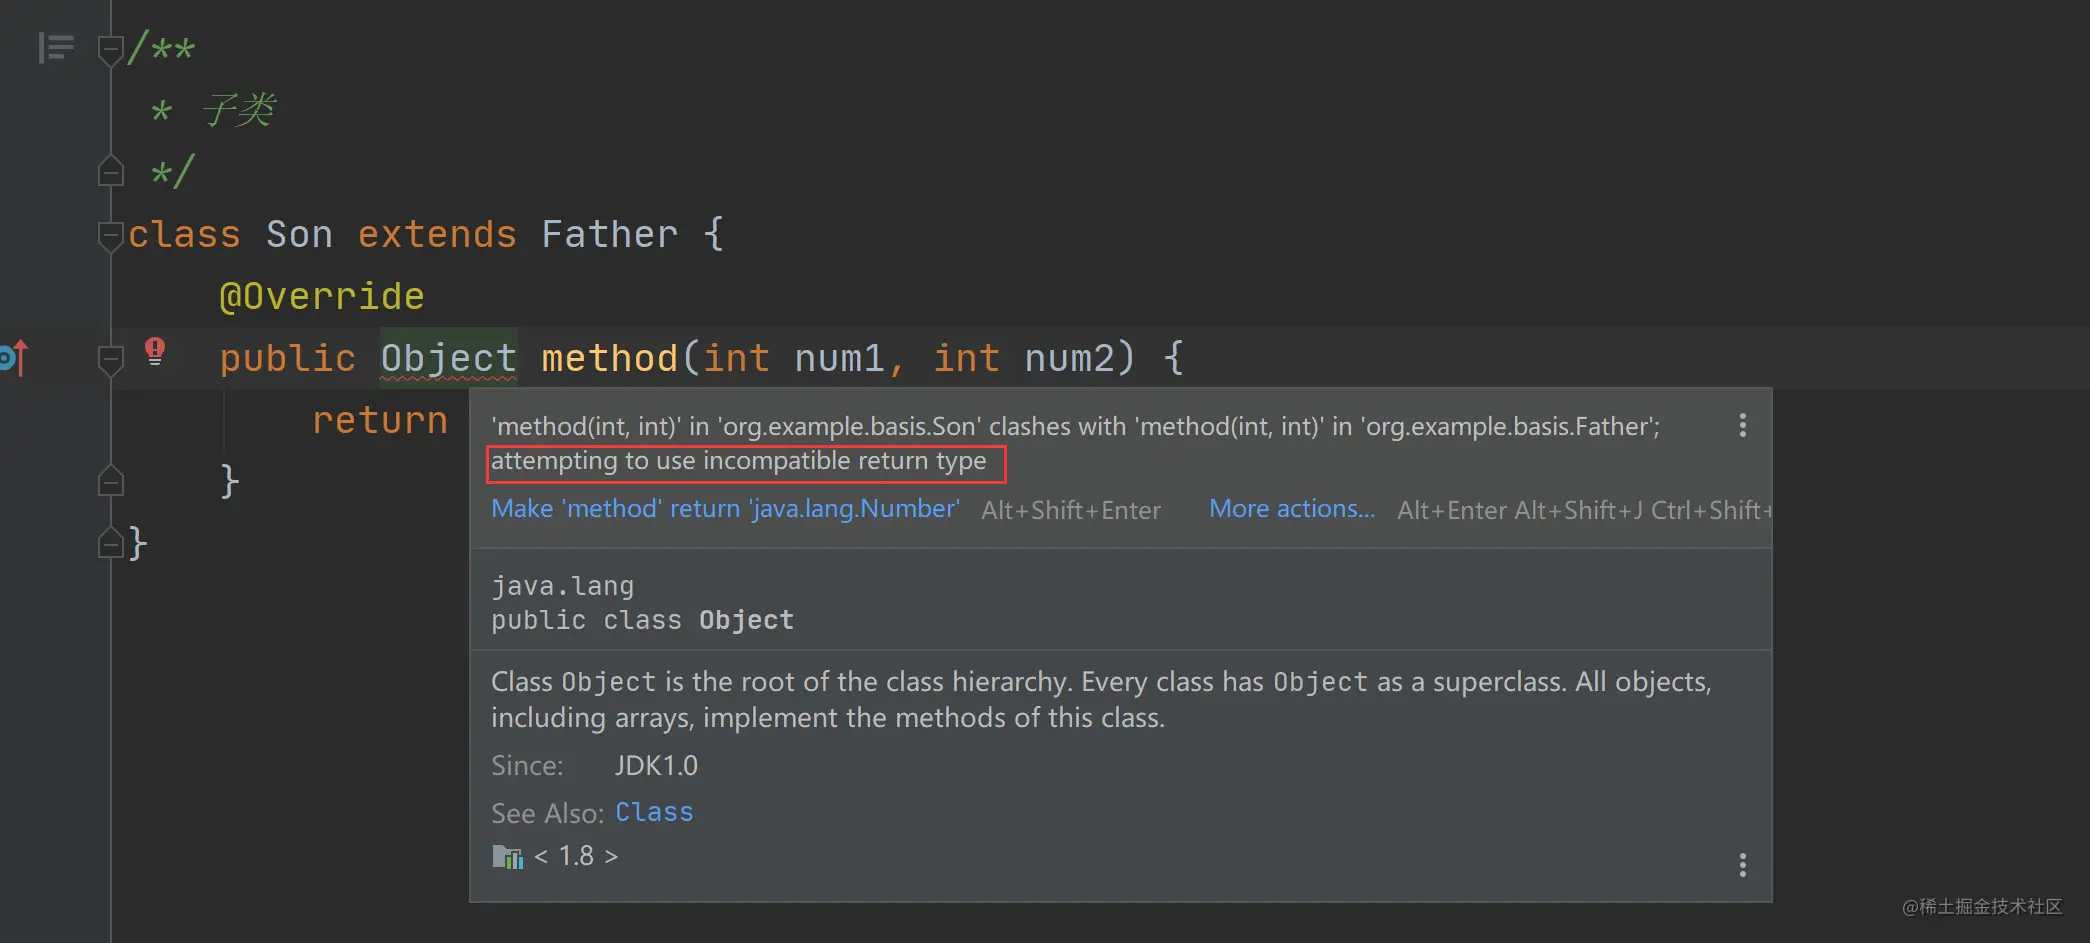Click the class keyword
This screenshot has height=943, width=2090.
pyautogui.click(x=185, y=234)
